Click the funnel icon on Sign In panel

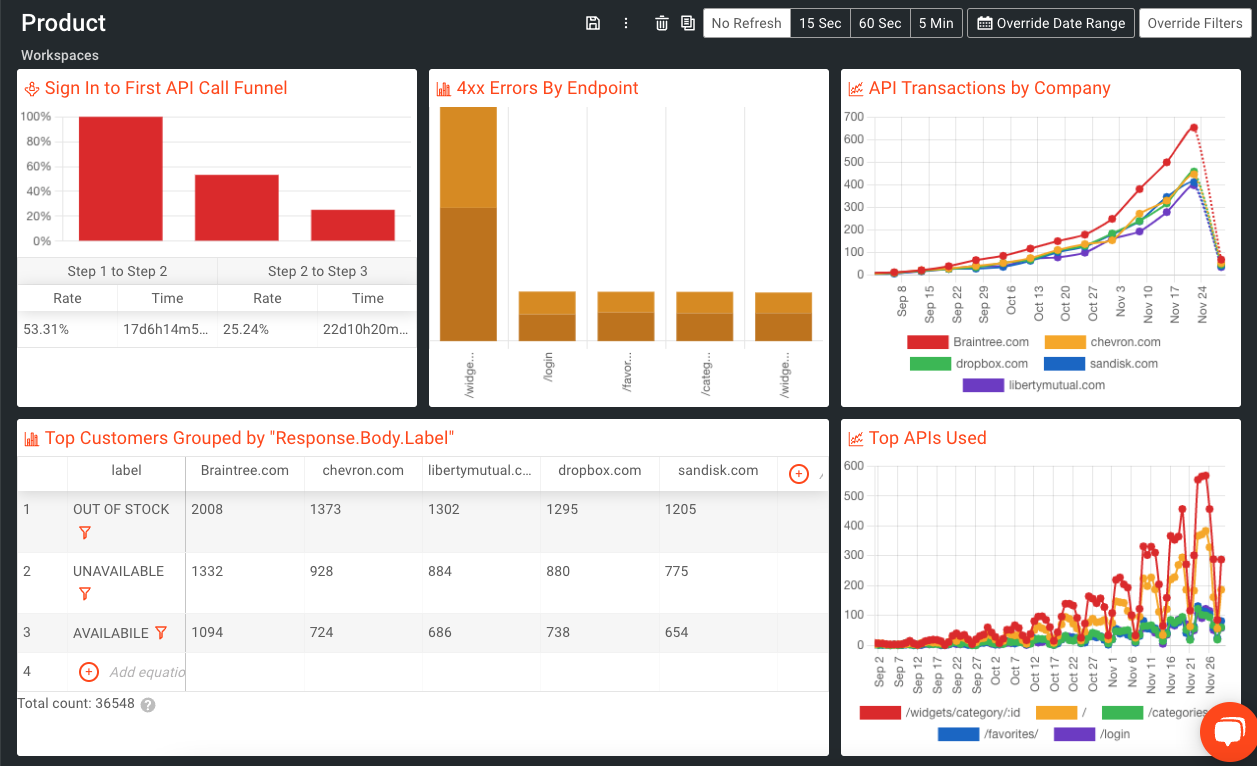coord(30,88)
